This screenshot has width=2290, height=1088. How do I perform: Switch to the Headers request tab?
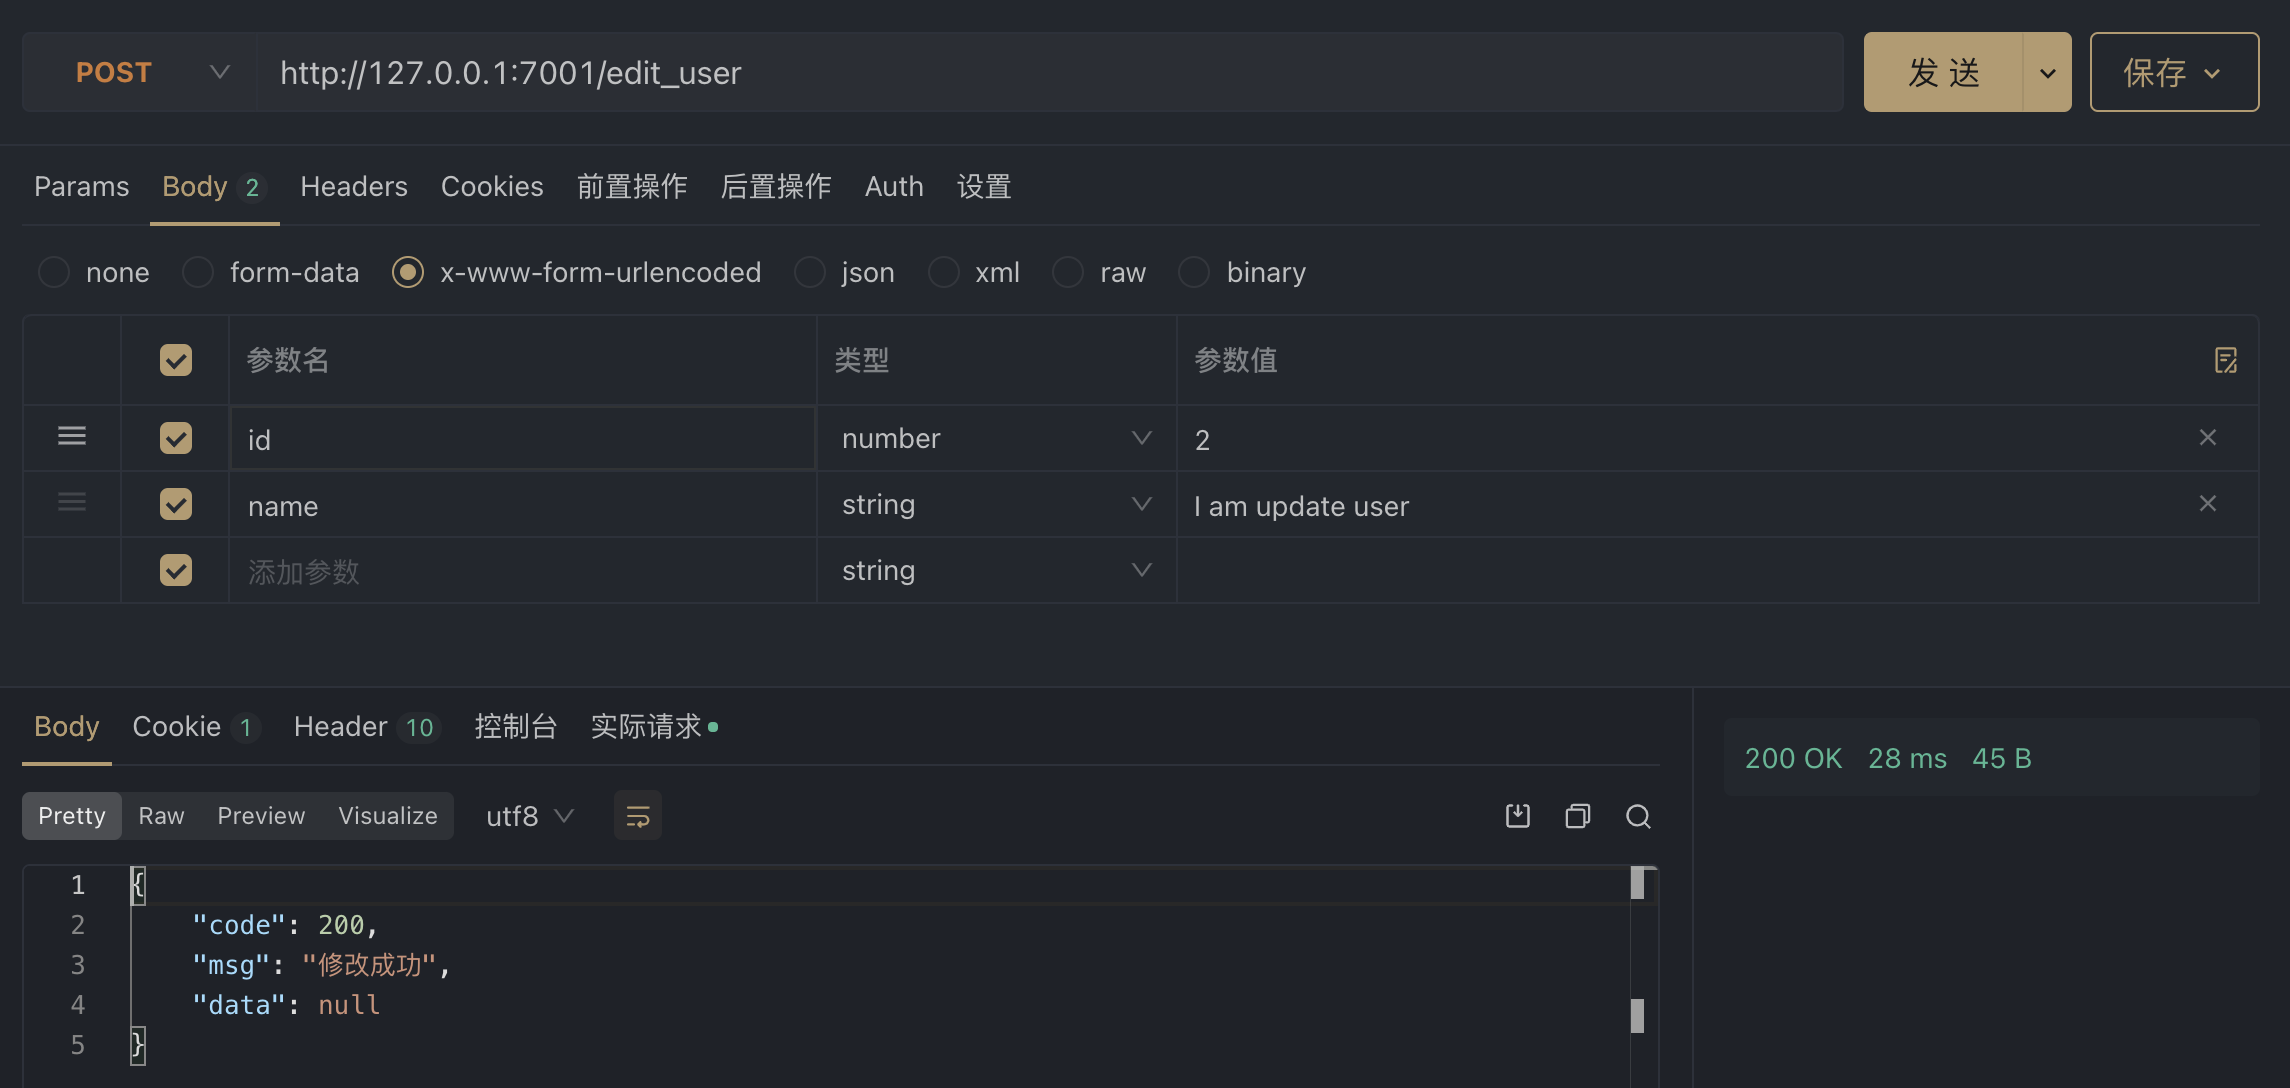(x=354, y=187)
